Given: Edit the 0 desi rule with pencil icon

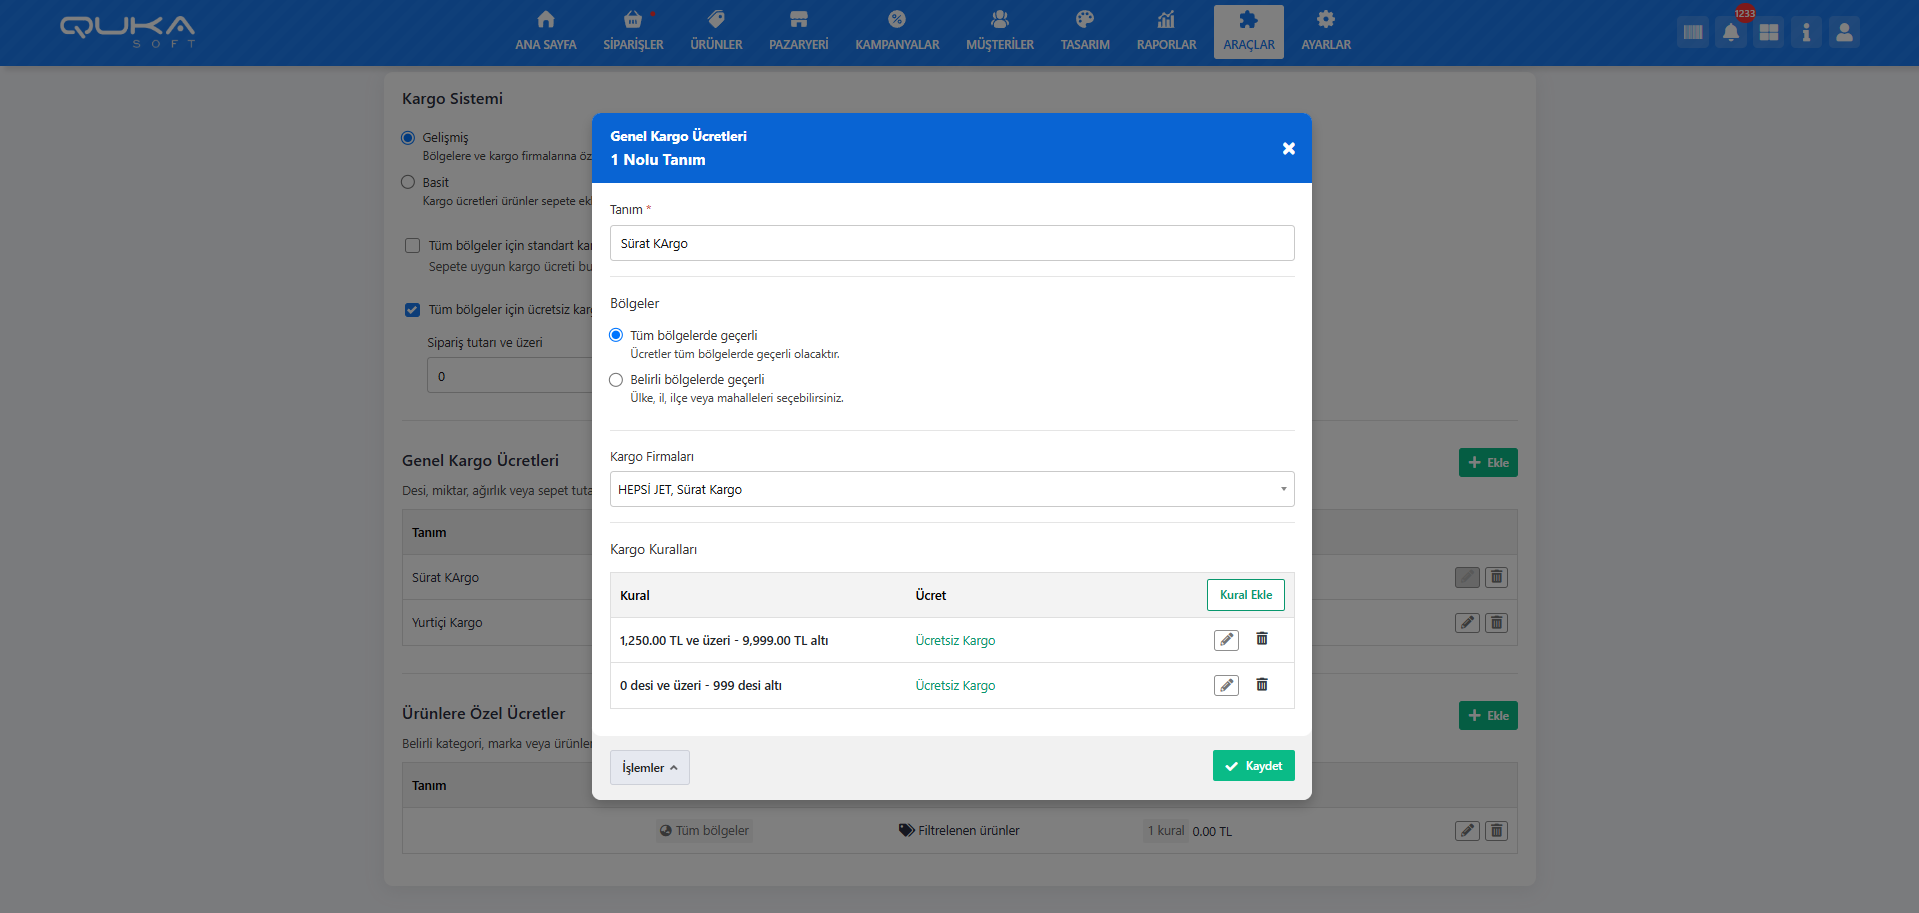Looking at the screenshot, I should pyautogui.click(x=1226, y=685).
